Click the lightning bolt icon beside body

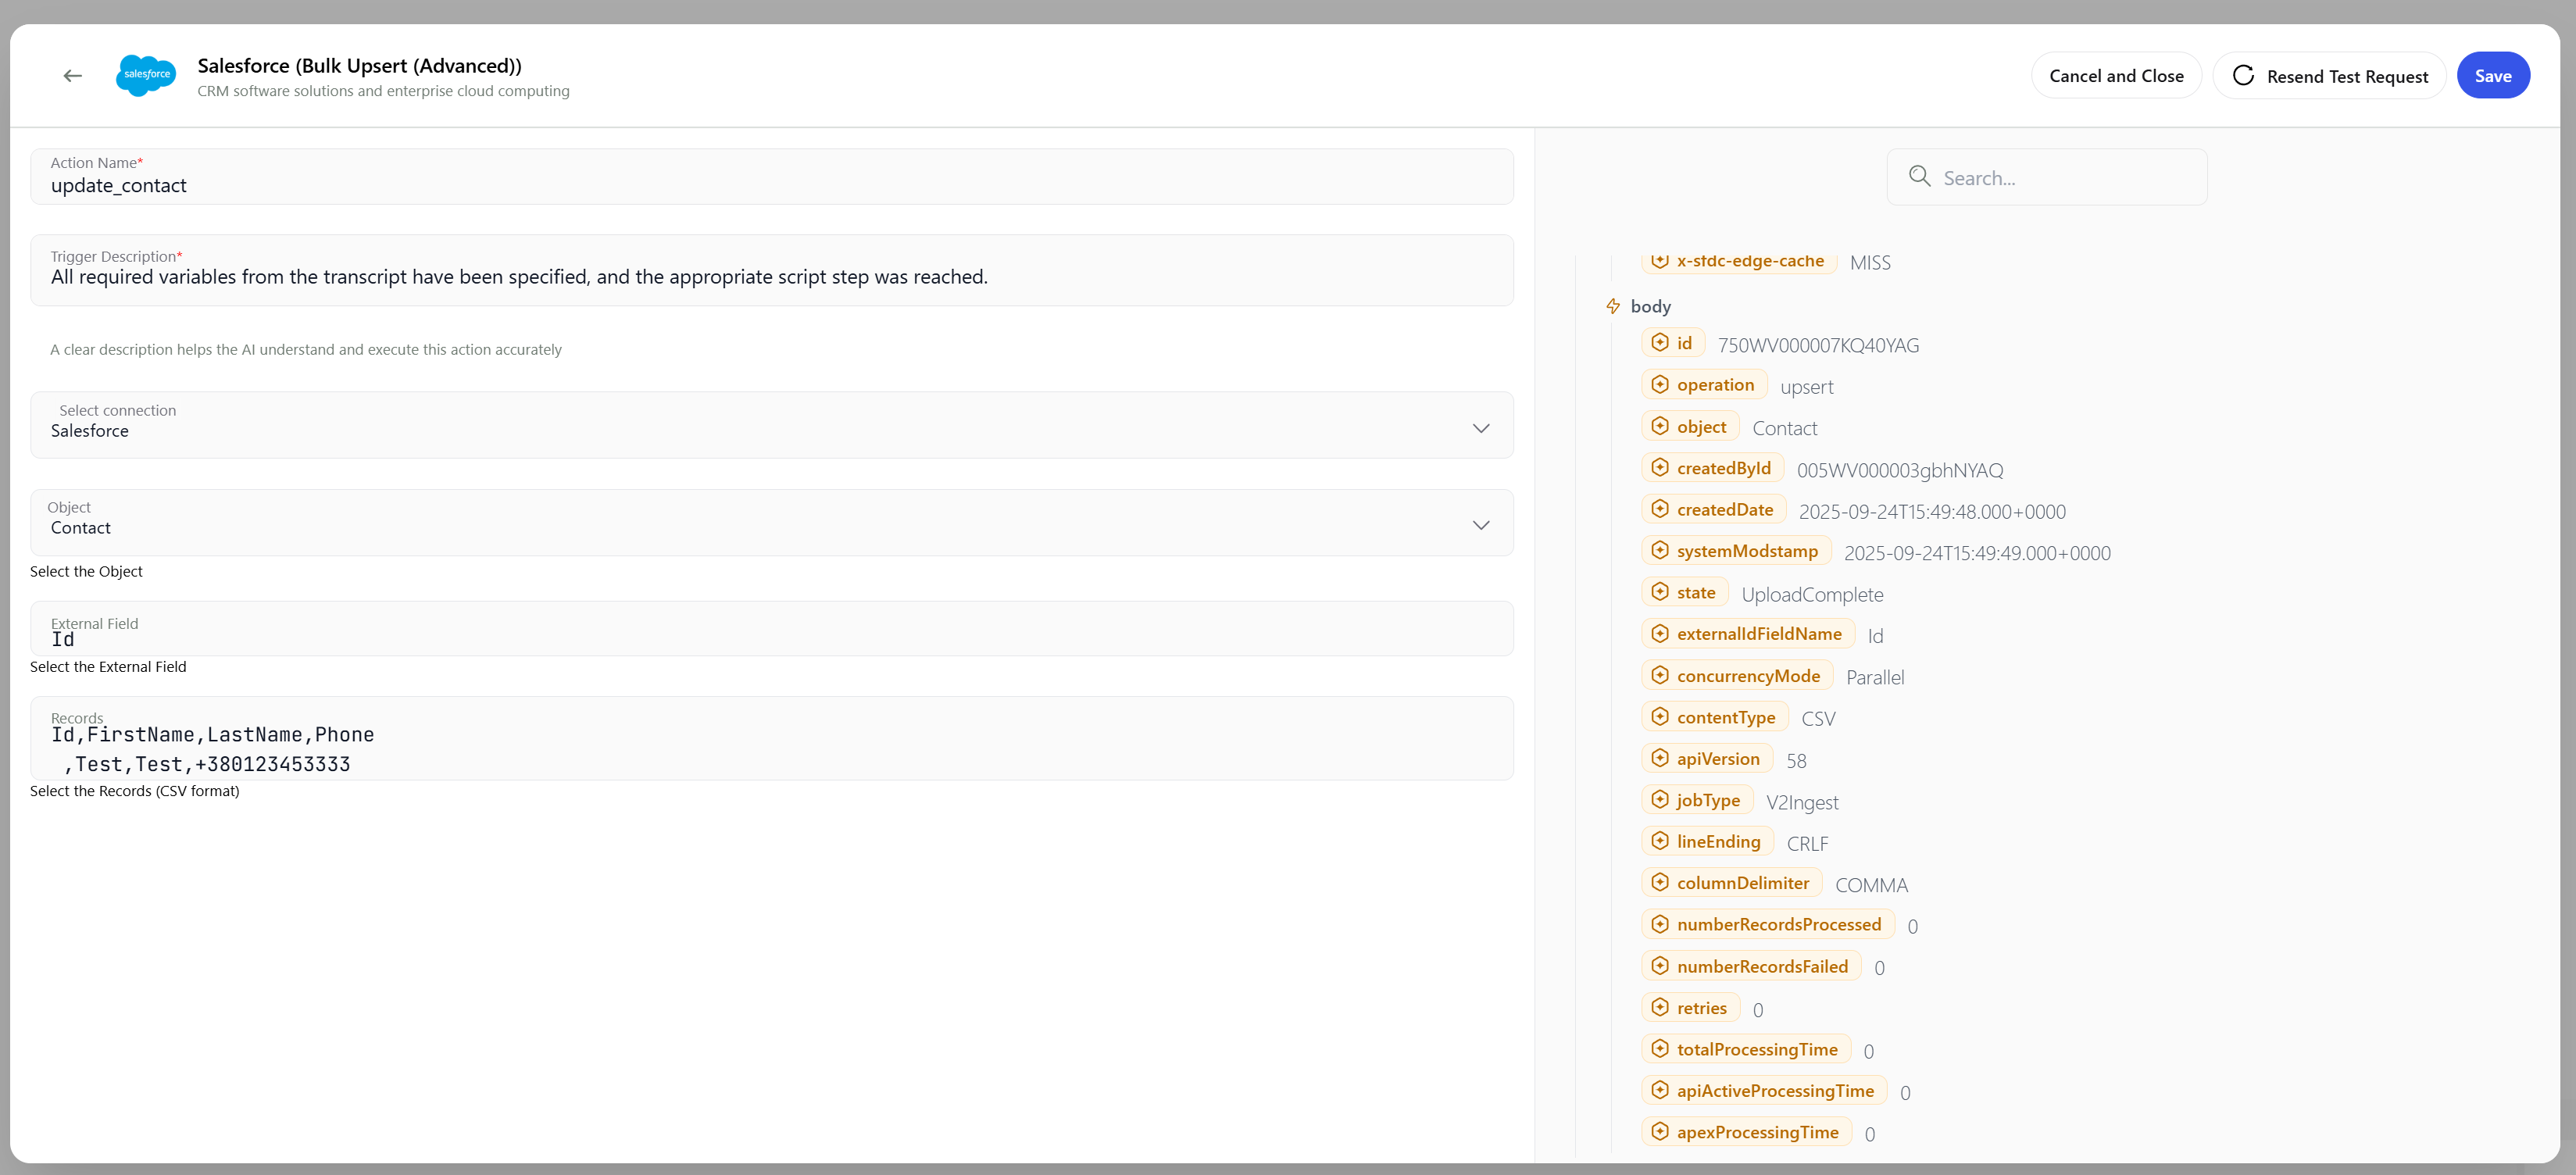1613,306
